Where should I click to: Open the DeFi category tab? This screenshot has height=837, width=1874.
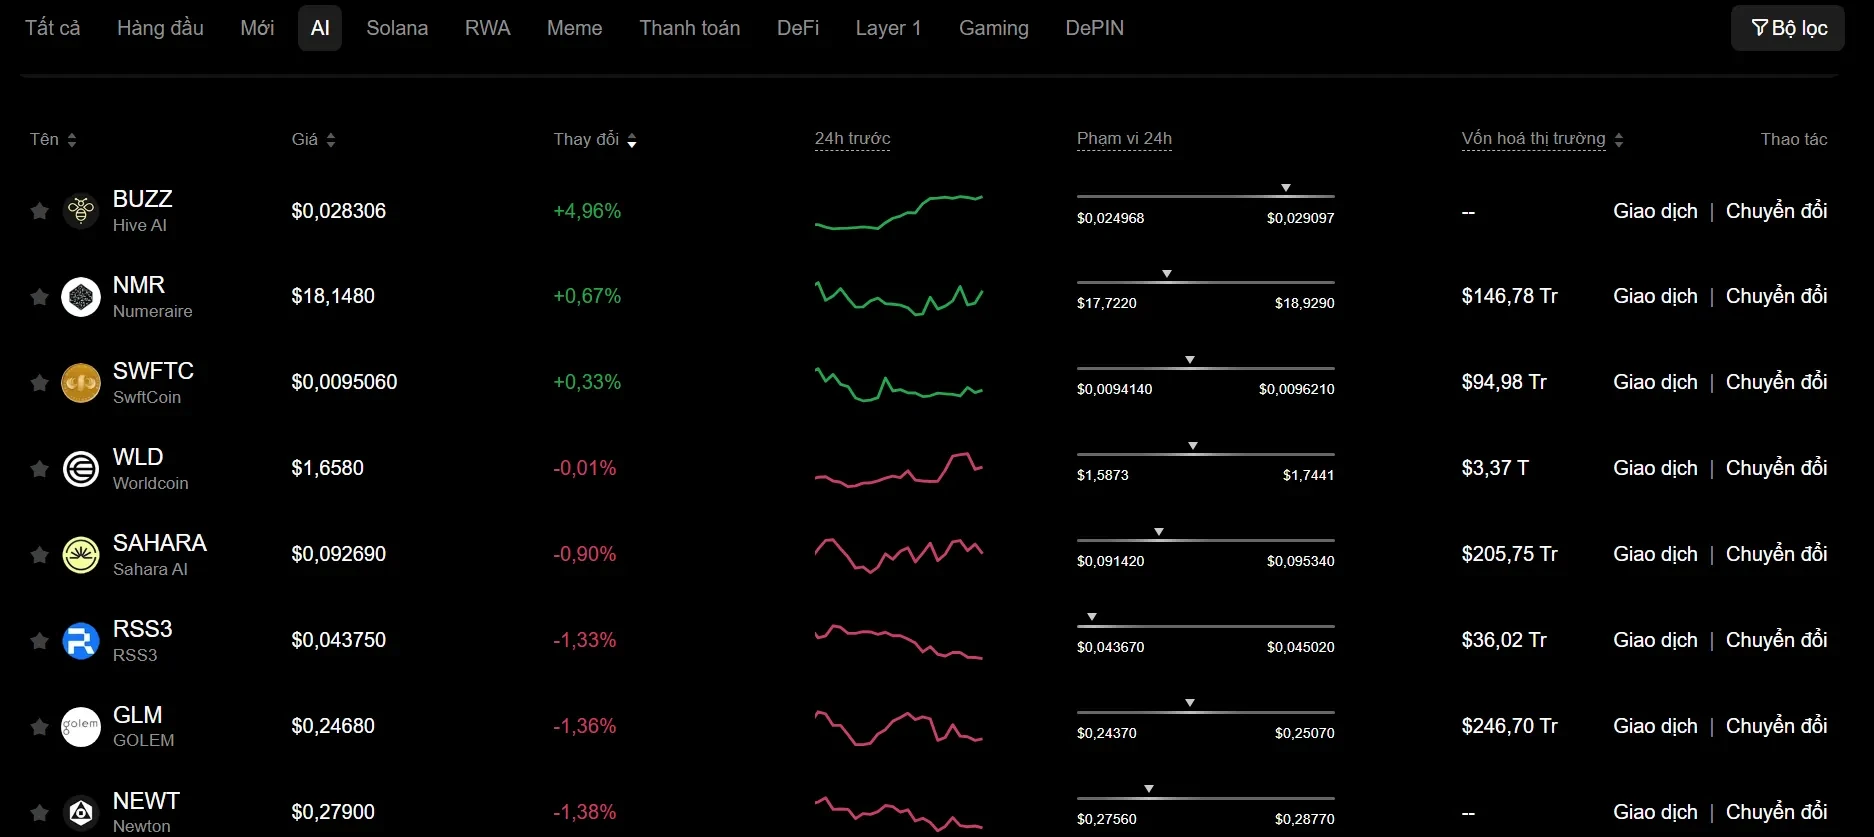[x=797, y=28]
